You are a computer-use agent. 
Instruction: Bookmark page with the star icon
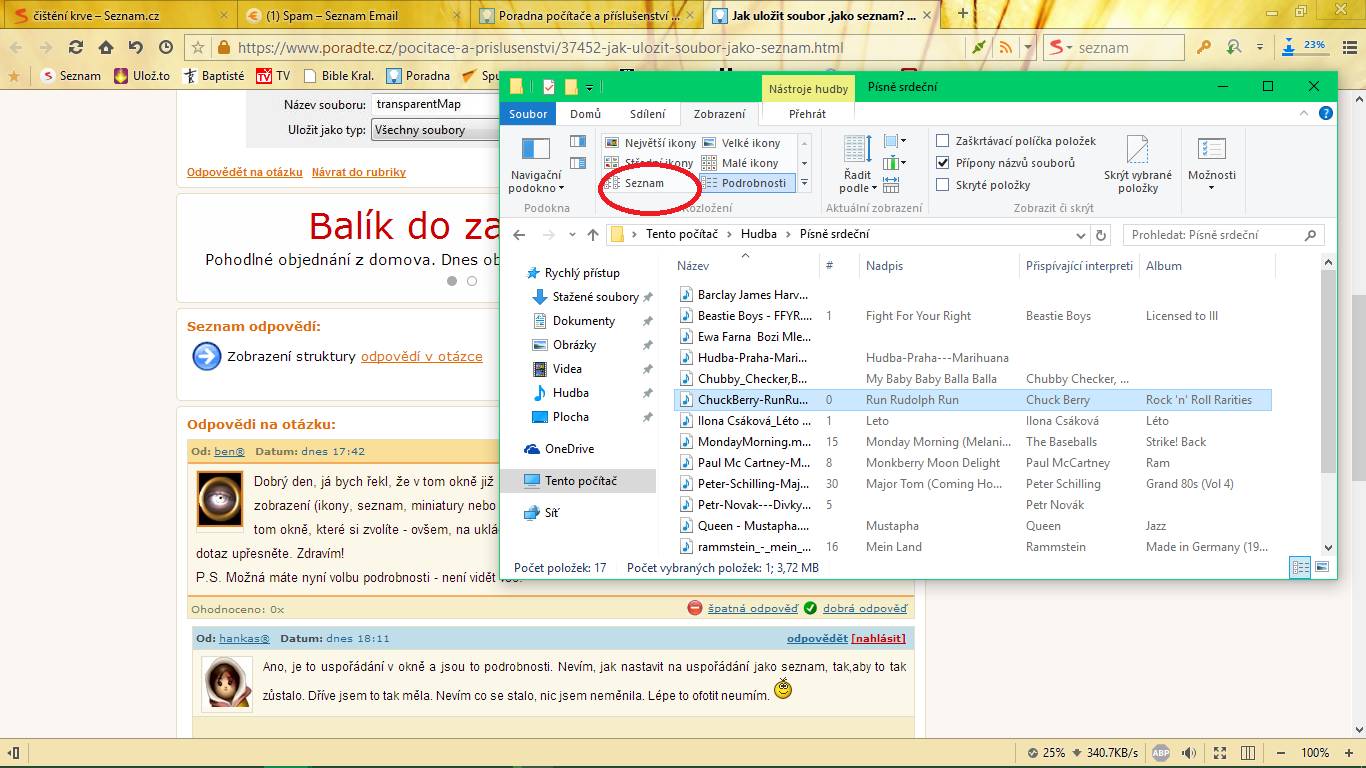pos(198,47)
